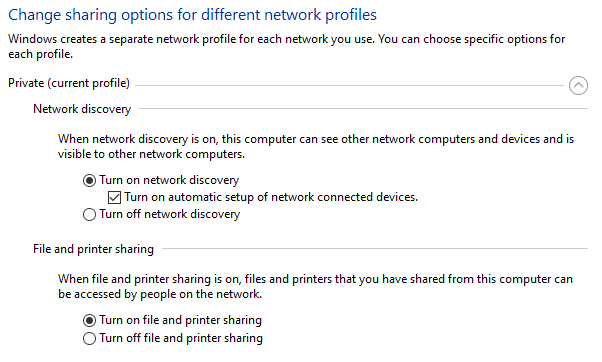The image size is (602, 362).
Task: Click the 'Turn off file and printer sharing' label text
Action: pyautogui.click(x=181, y=338)
